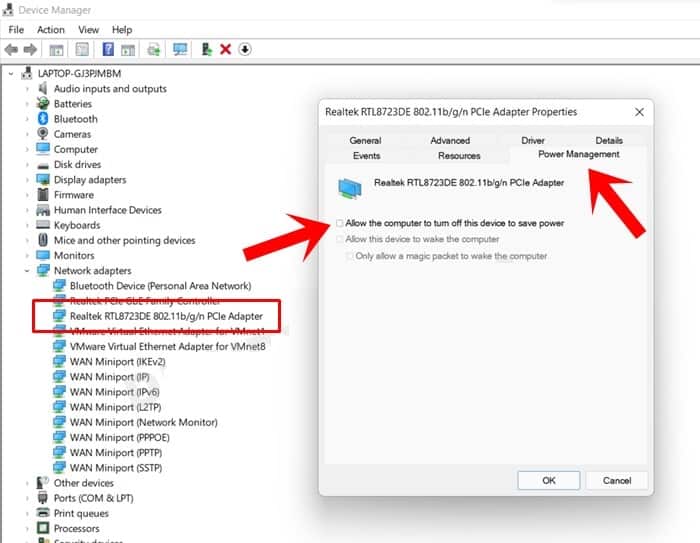
Task: Select WAN Miniport (SSTP)
Action: 116,468
